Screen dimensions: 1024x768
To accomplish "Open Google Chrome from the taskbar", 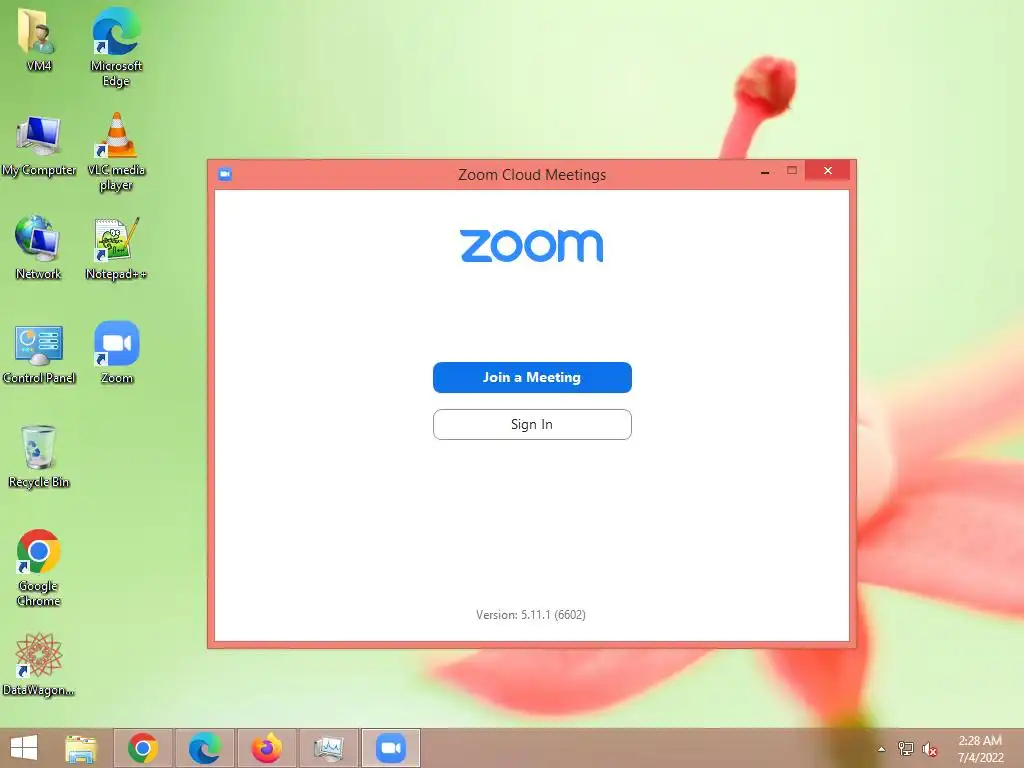I will [x=143, y=748].
